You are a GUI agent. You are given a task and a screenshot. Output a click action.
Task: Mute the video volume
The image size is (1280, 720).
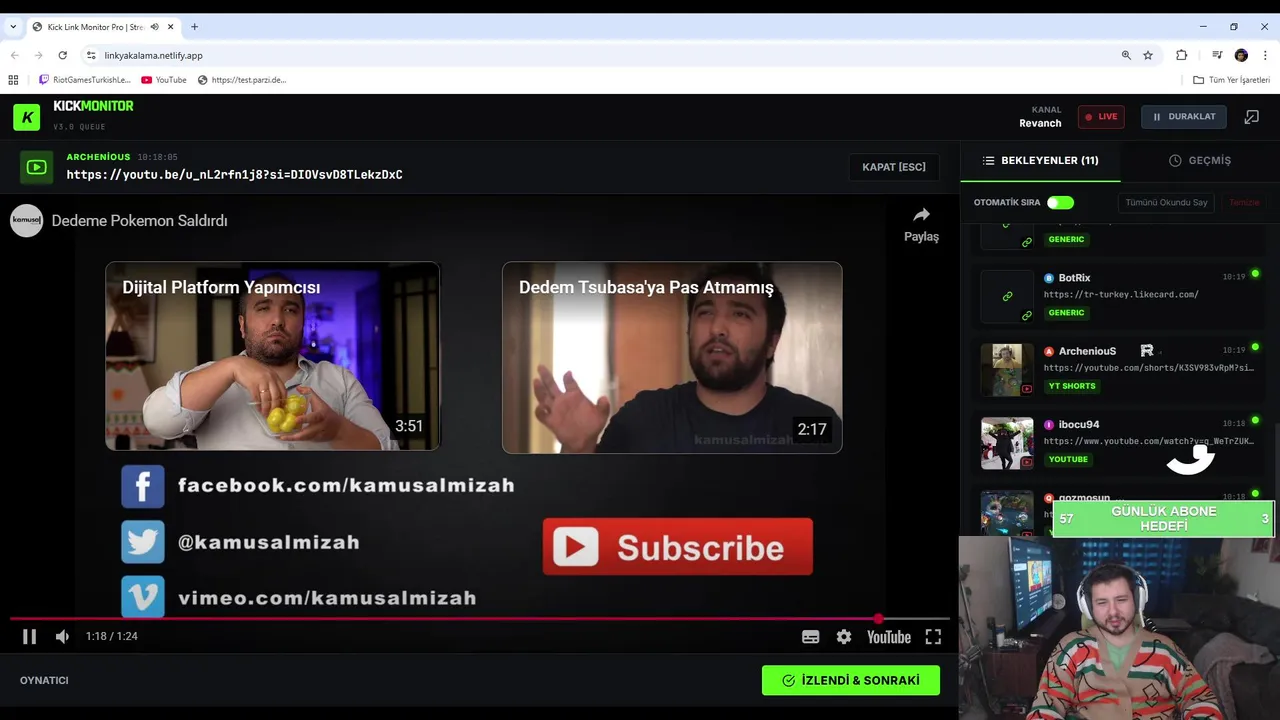click(x=62, y=636)
